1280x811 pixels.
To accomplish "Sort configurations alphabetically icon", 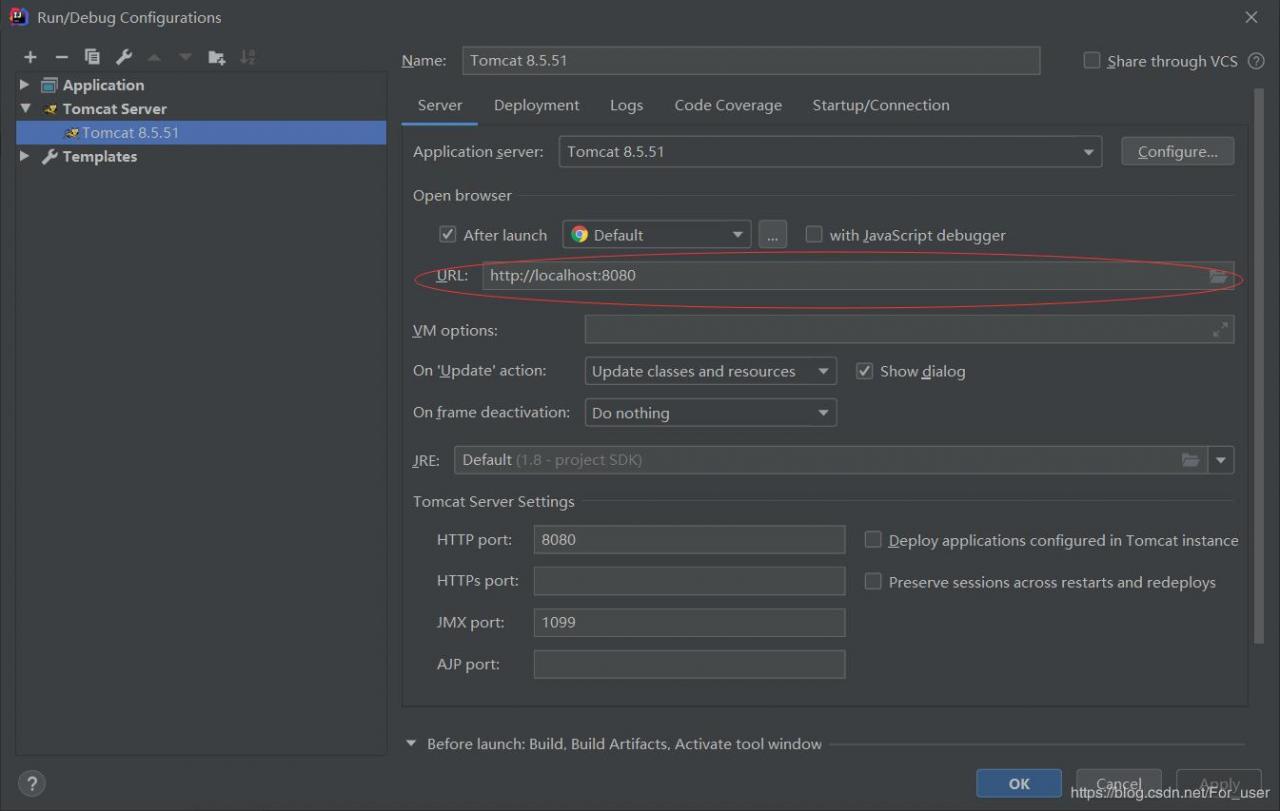I will coord(248,57).
